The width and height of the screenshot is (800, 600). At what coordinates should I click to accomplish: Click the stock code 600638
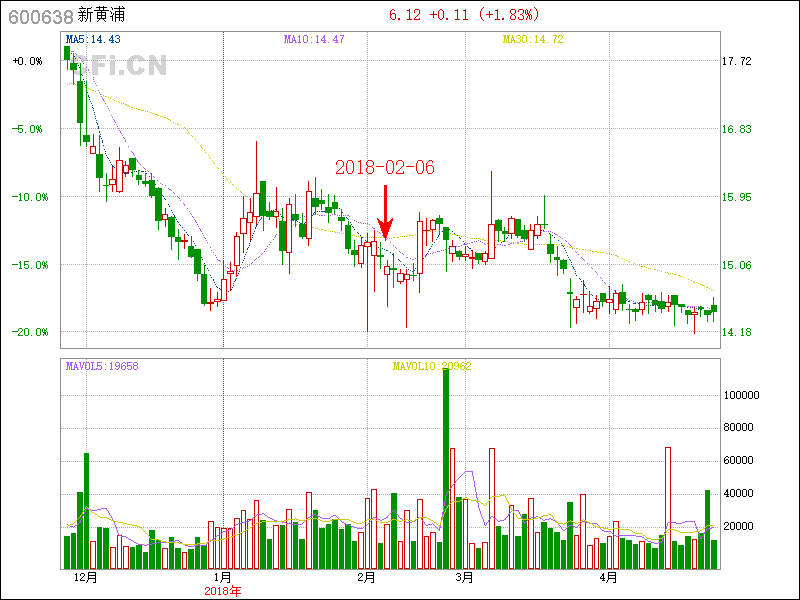[x=40, y=15]
